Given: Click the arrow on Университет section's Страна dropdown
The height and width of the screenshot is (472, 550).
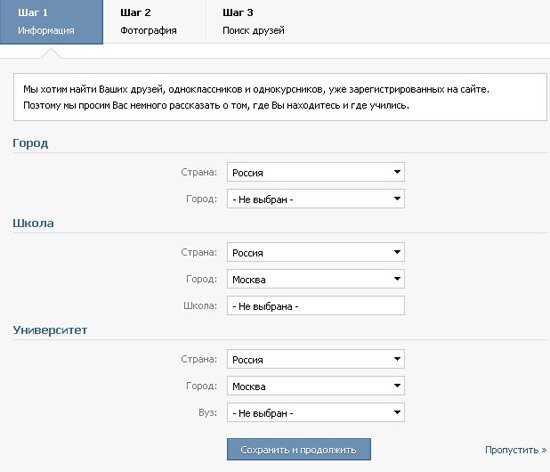Looking at the screenshot, I should point(397,359).
